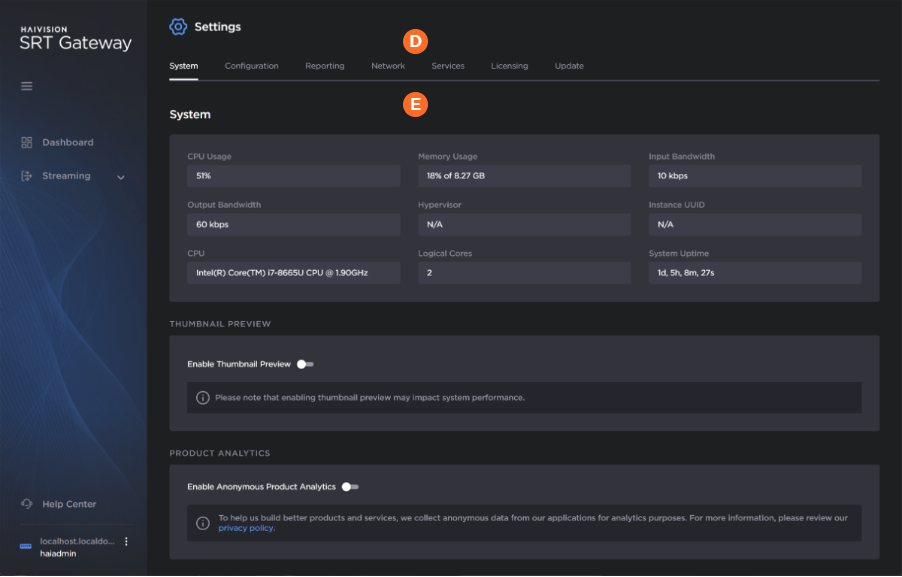Click the Haivision SRT Gateway logo
902x577 pixels.
click(75, 39)
